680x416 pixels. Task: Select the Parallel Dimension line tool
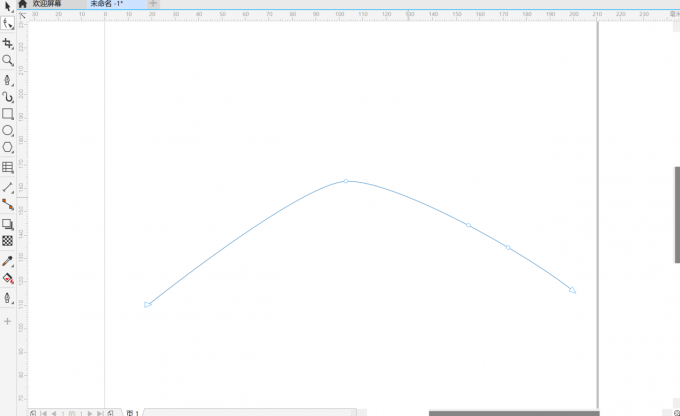click(7, 187)
